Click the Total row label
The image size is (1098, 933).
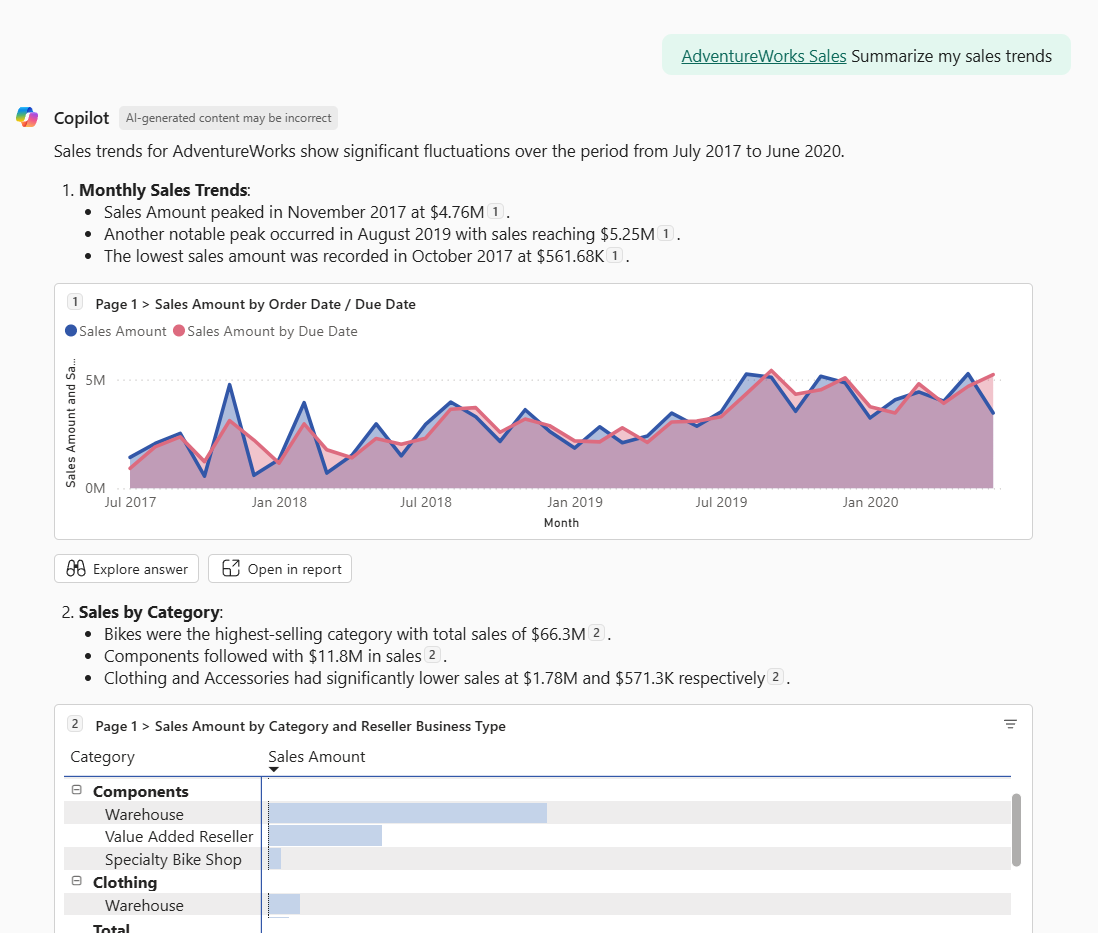tap(111, 927)
